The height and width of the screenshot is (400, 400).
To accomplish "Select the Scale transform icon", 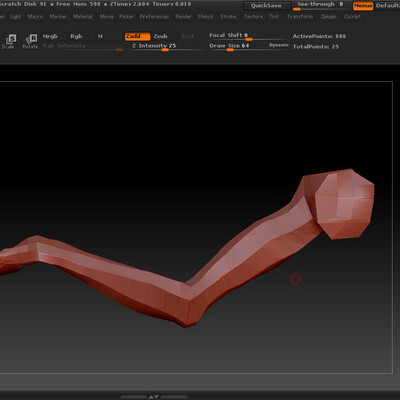I will click(9, 41).
